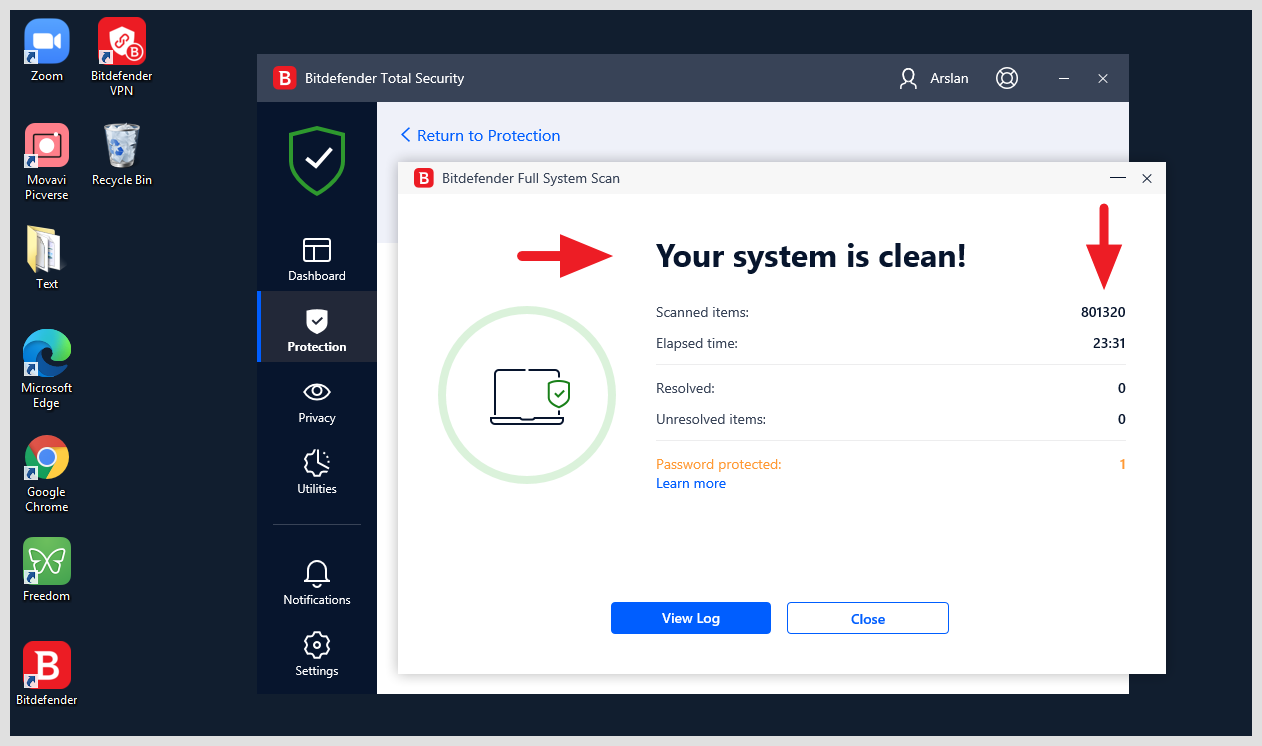
Task: Open the Settings sidebar section
Action: (317, 654)
